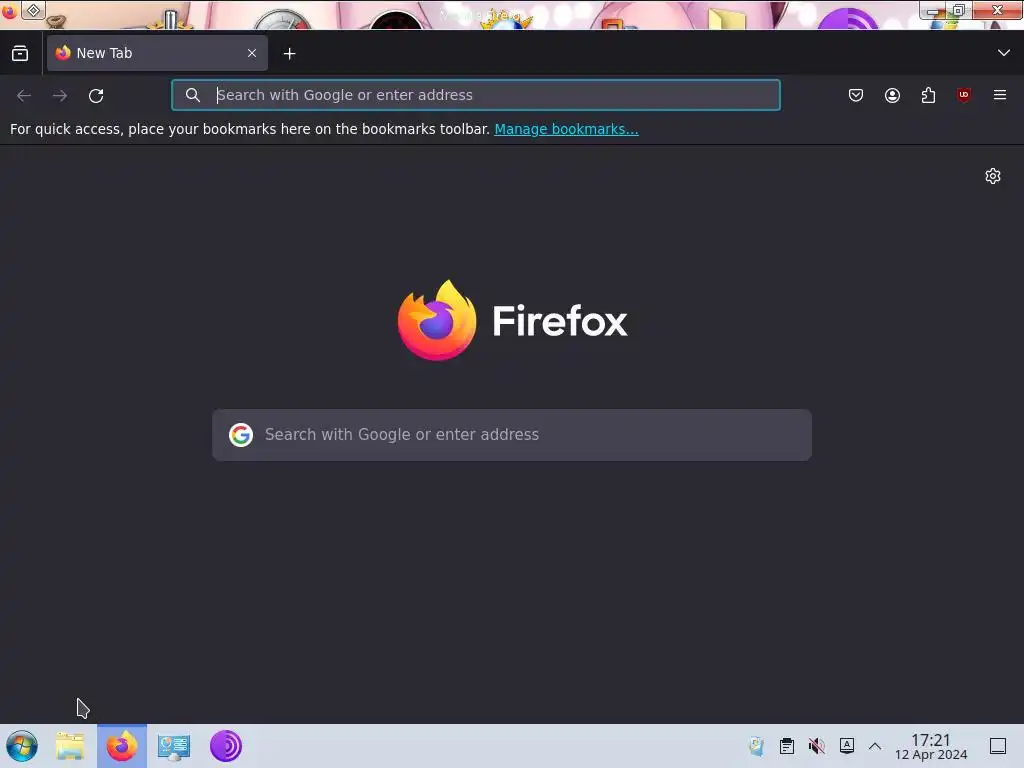1024x768 pixels.
Task: Restore the Firefox window size button
Action: (959, 10)
